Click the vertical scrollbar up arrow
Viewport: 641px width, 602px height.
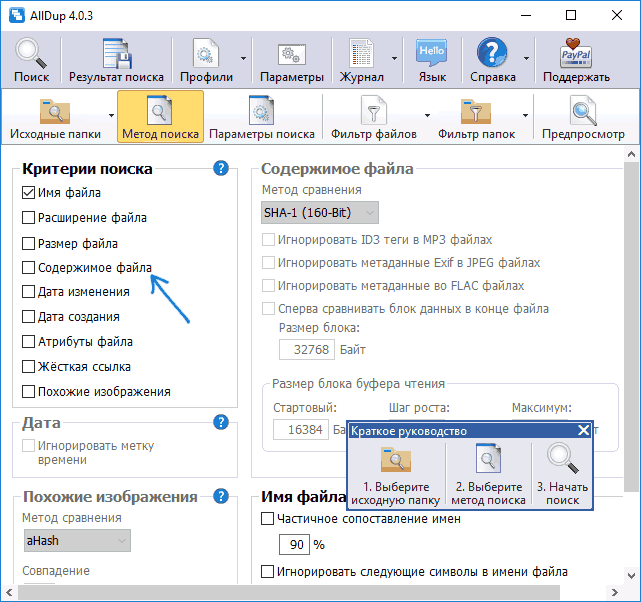[x=631, y=154]
